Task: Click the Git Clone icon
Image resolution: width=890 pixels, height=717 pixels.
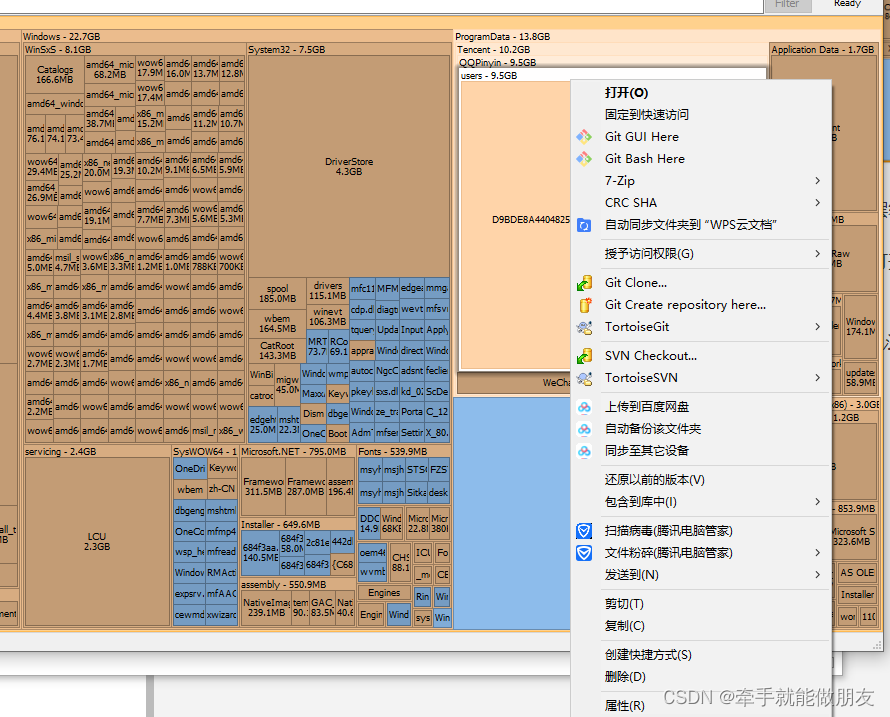Action: [x=584, y=283]
